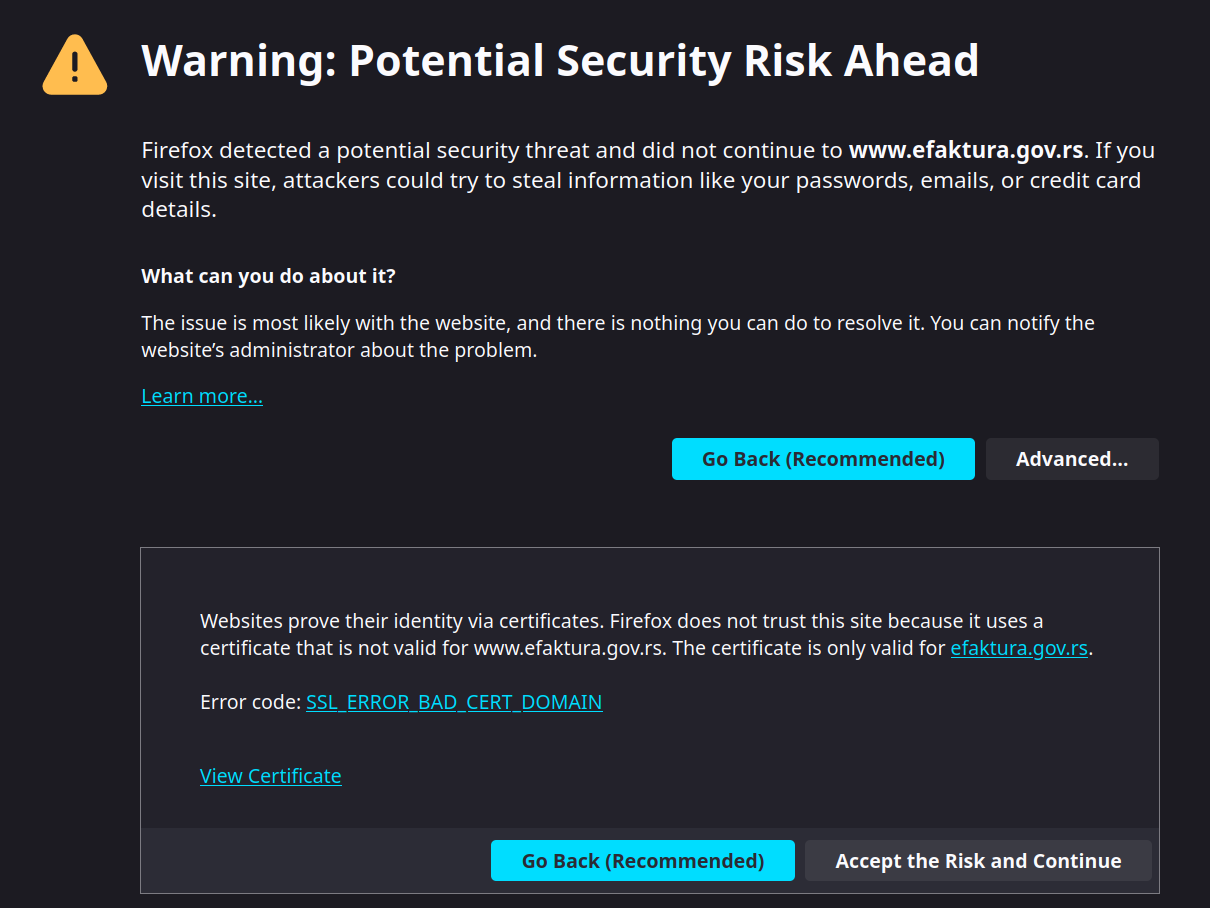Open the View Certificate link
Image resolution: width=1210 pixels, height=908 pixels.
point(271,776)
